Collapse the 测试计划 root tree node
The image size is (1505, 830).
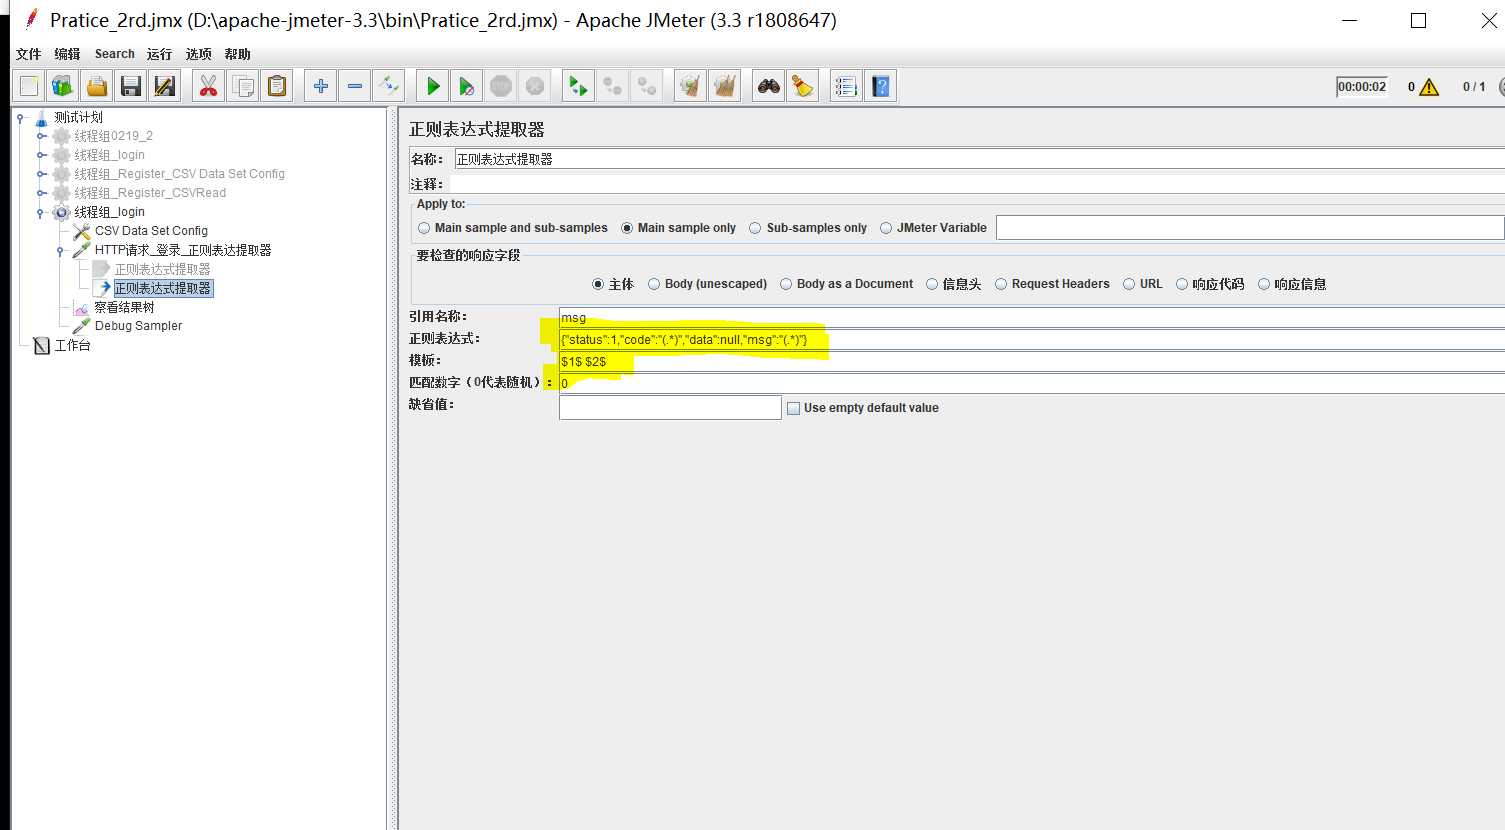click(20, 118)
